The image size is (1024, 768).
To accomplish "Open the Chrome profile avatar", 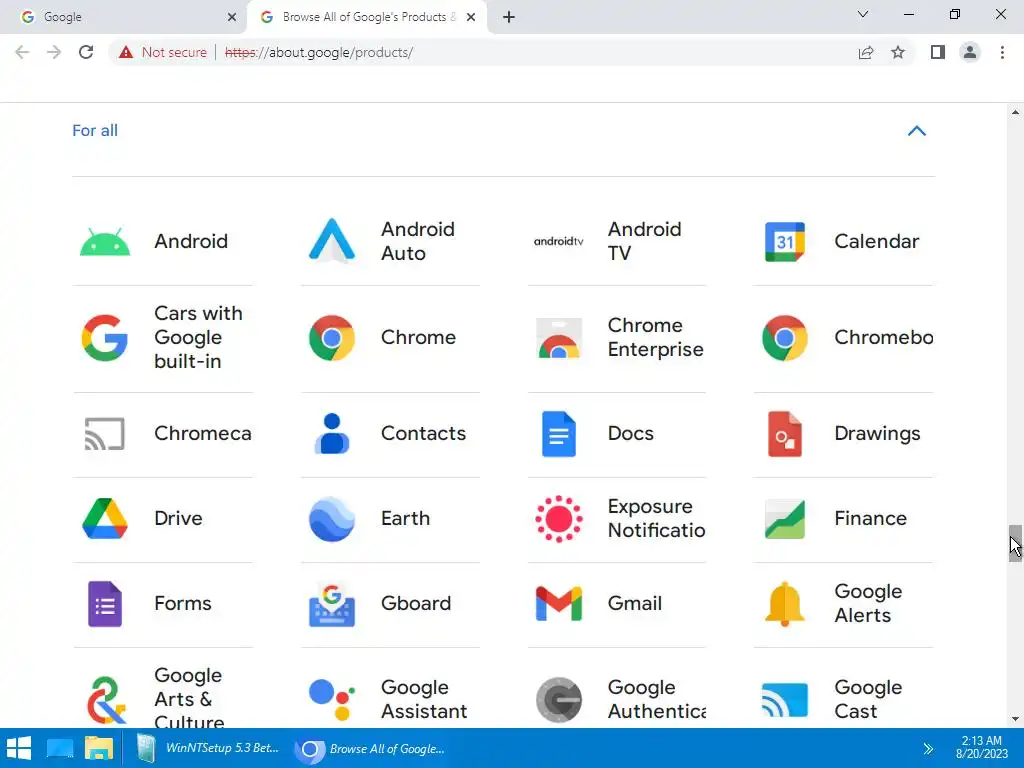I will click(x=970, y=52).
